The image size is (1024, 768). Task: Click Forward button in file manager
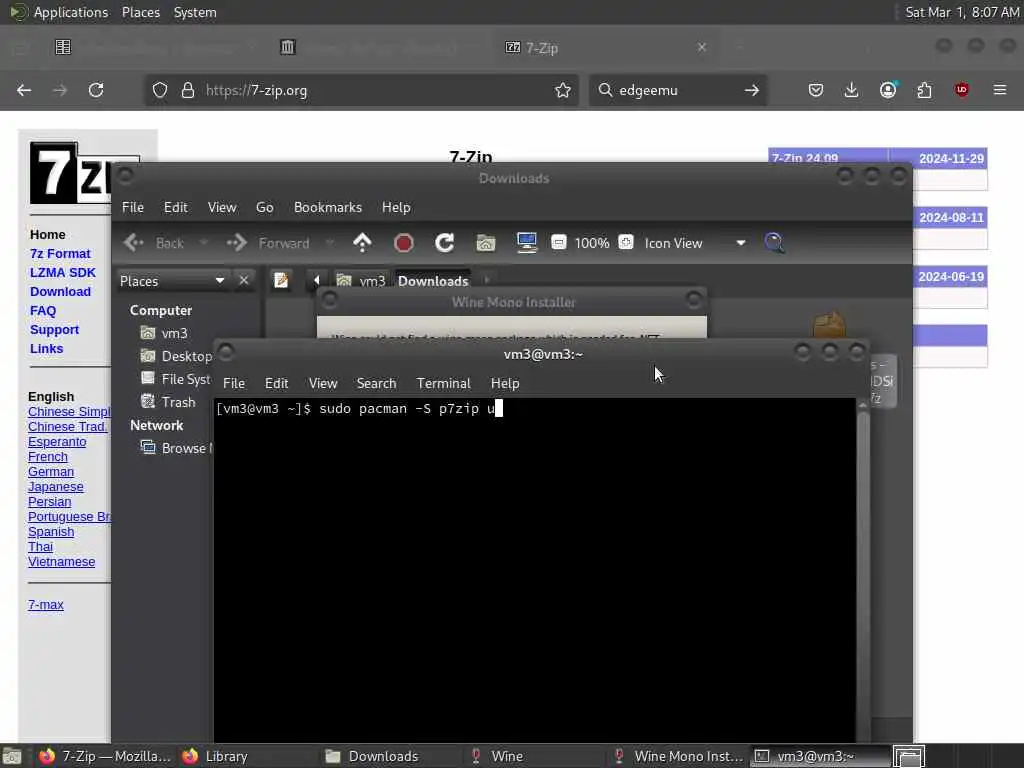pos(268,243)
